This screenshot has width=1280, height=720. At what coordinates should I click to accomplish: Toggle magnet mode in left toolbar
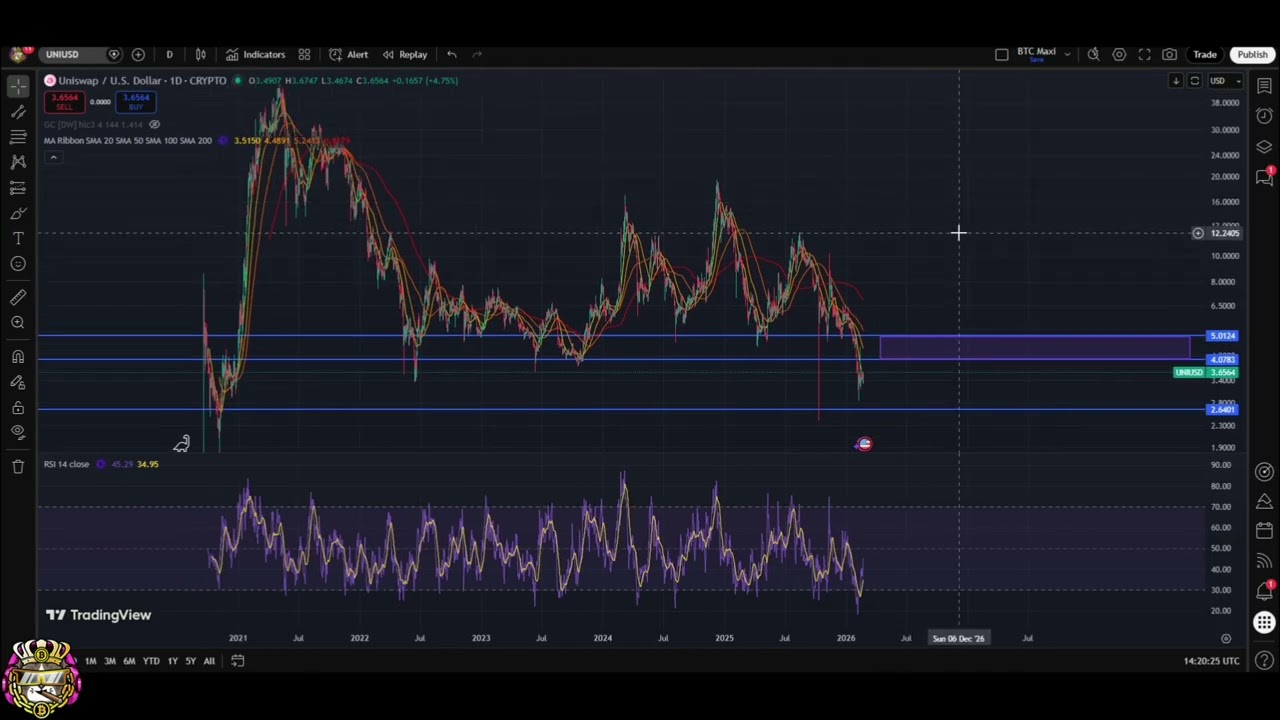[18, 357]
